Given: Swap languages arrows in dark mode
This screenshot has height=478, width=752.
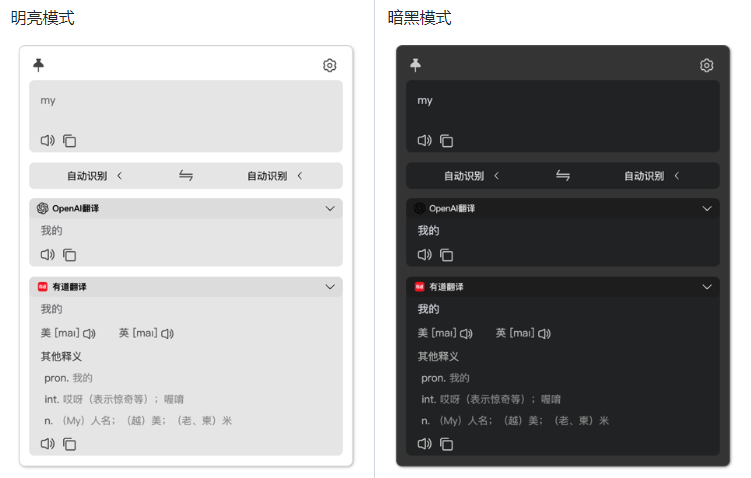Looking at the screenshot, I should pyautogui.click(x=563, y=175).
